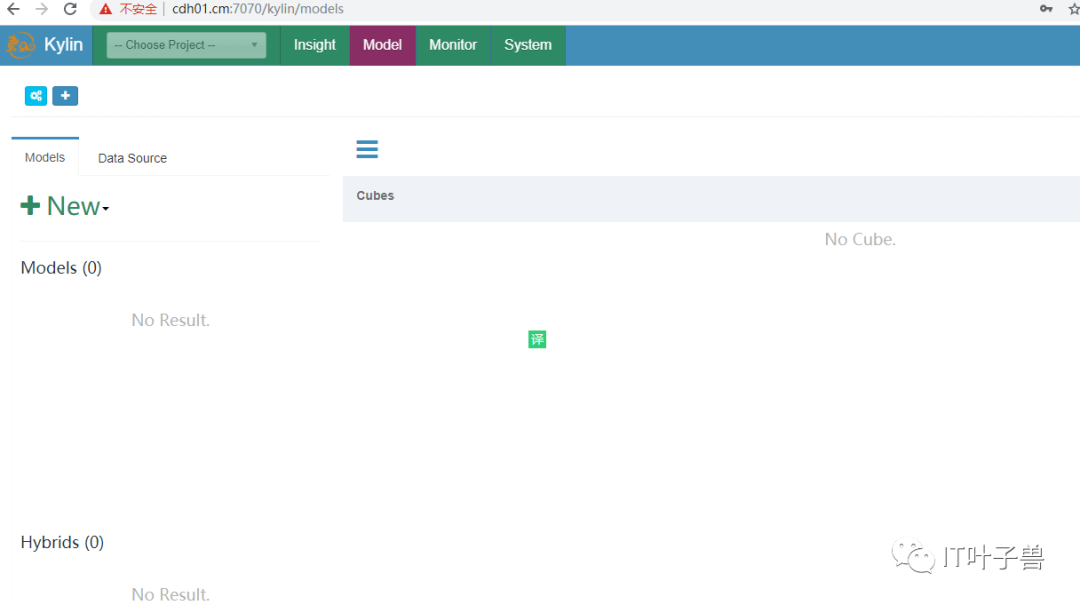Open the Insight tab
1080x605 pixels.
tap(315, 45)
